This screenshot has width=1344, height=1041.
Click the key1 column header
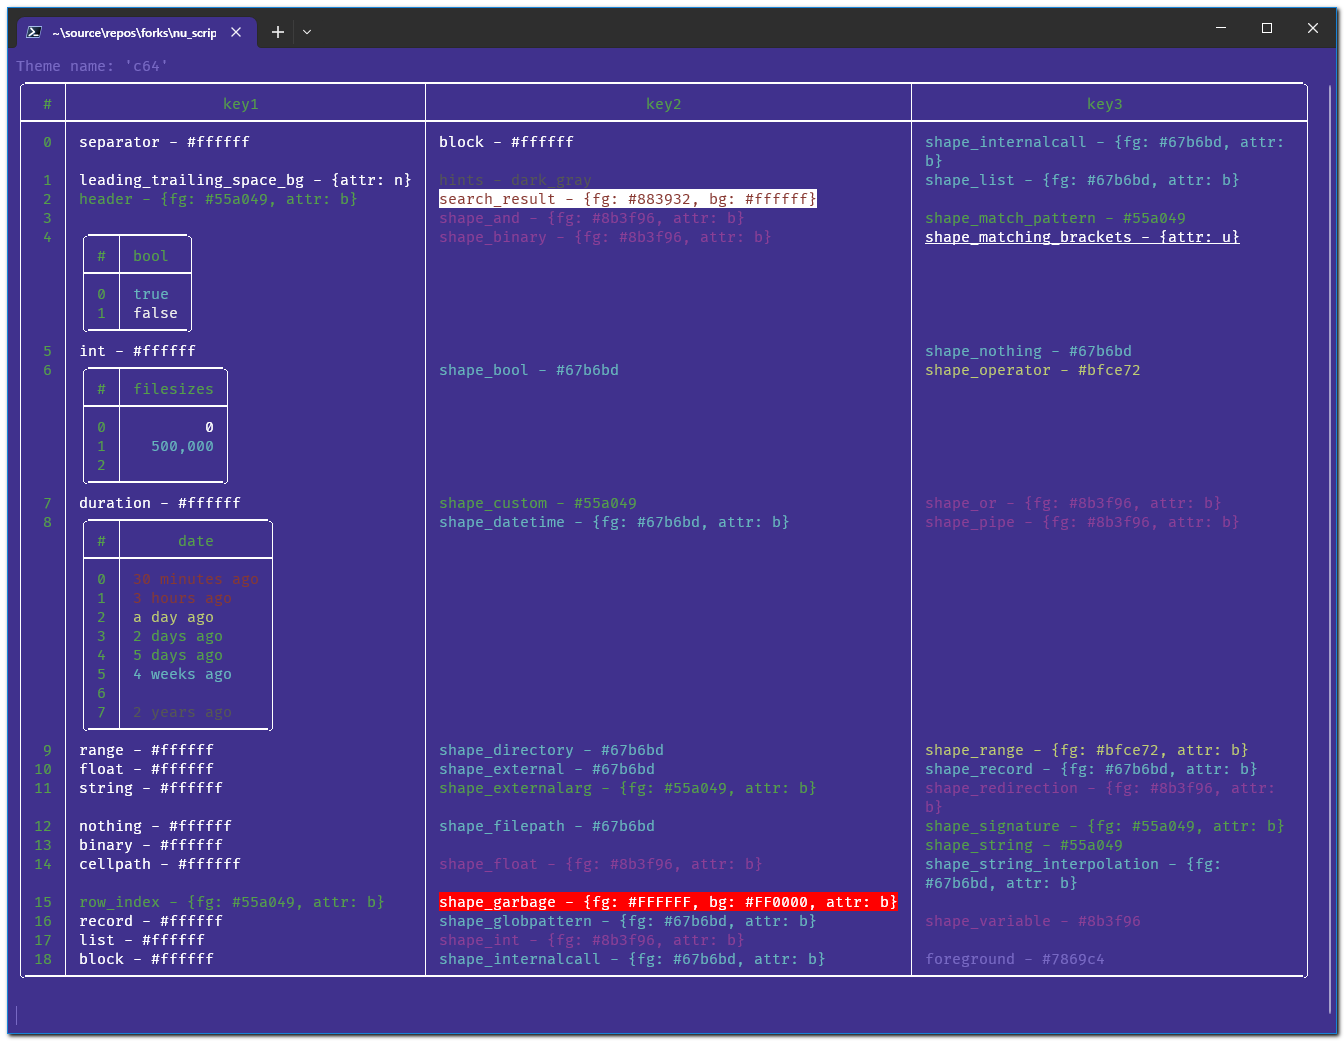click(x=241, y=104)
